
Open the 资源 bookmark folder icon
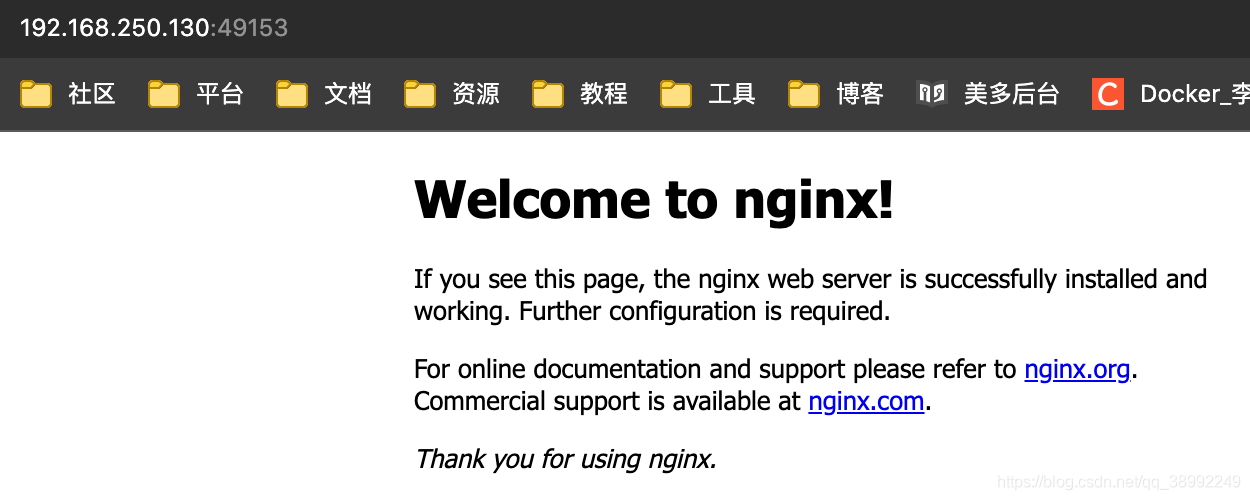pyautogui.click(x=420, y=94)
